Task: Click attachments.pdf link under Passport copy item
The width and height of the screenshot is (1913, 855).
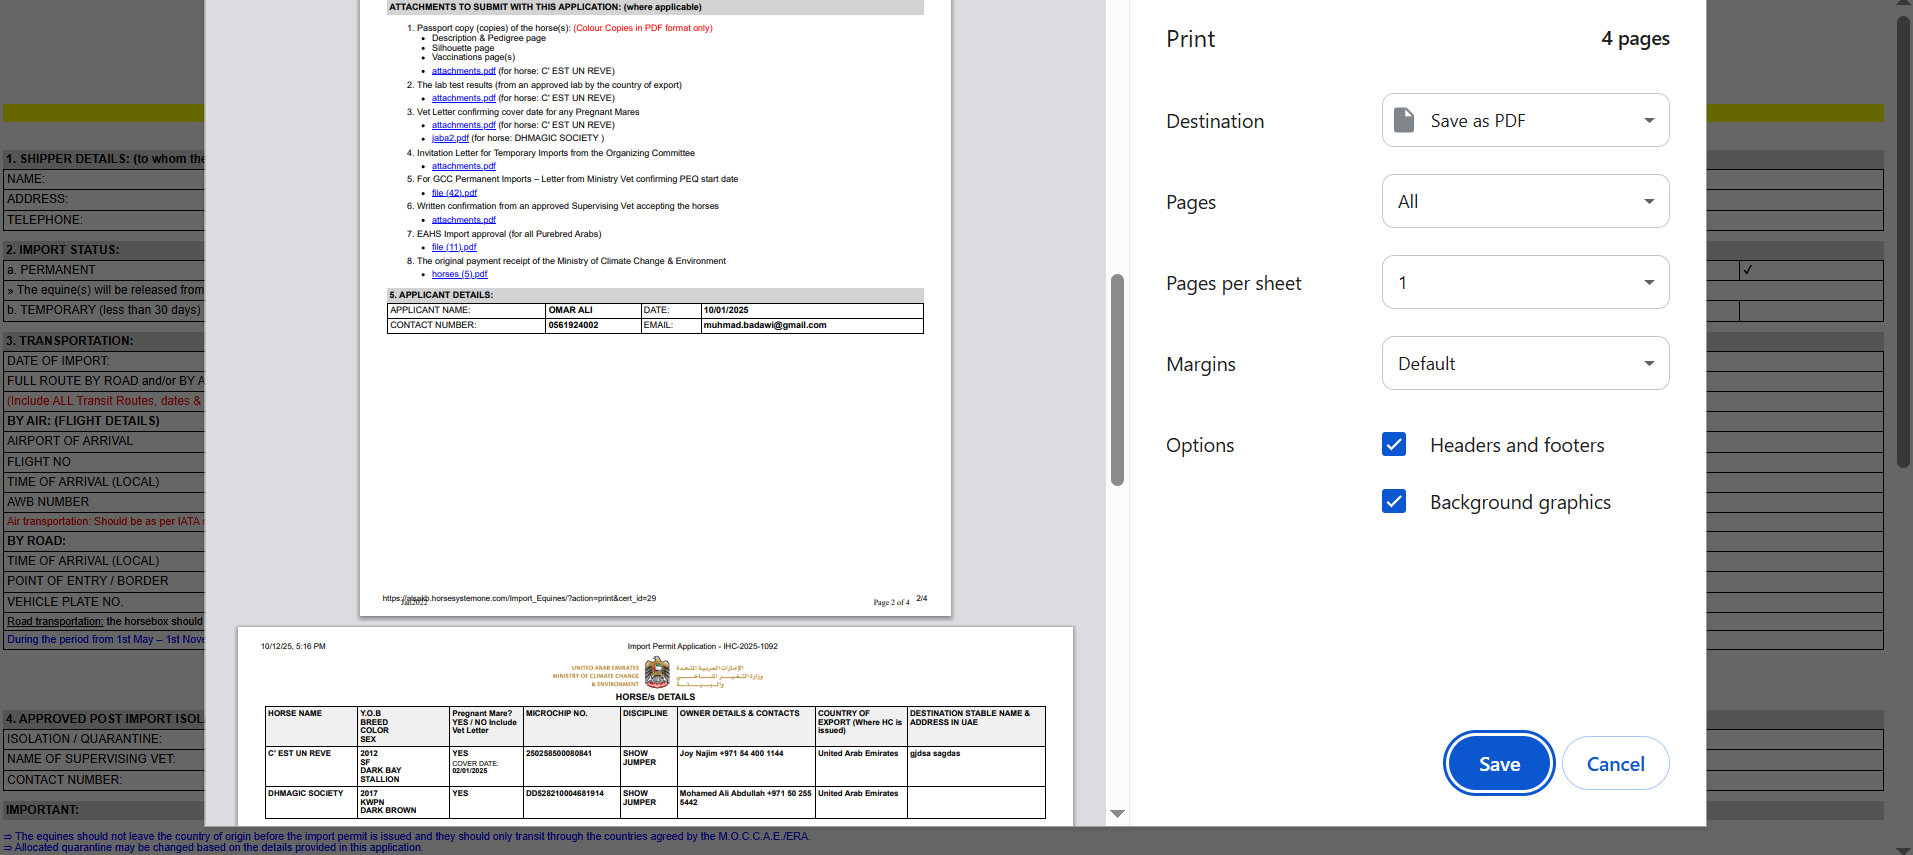Action: click(x=463, y=71)
